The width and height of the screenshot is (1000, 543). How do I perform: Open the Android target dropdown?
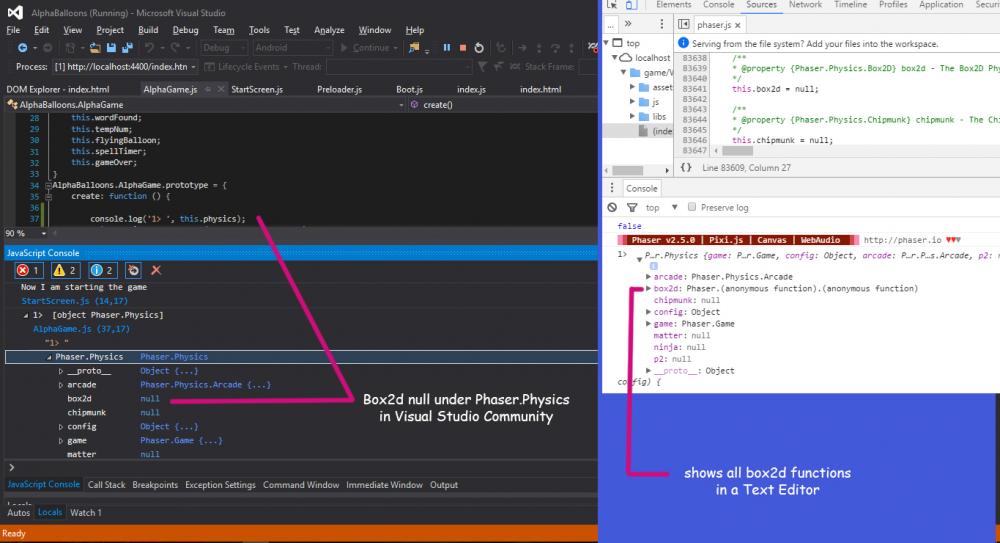292,48
